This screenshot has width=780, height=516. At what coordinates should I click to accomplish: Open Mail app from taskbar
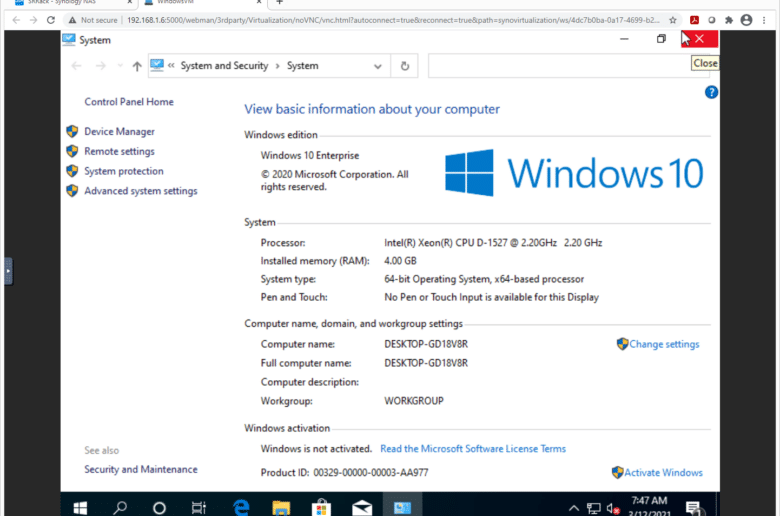pyautogui.click(x=362, y=508)
